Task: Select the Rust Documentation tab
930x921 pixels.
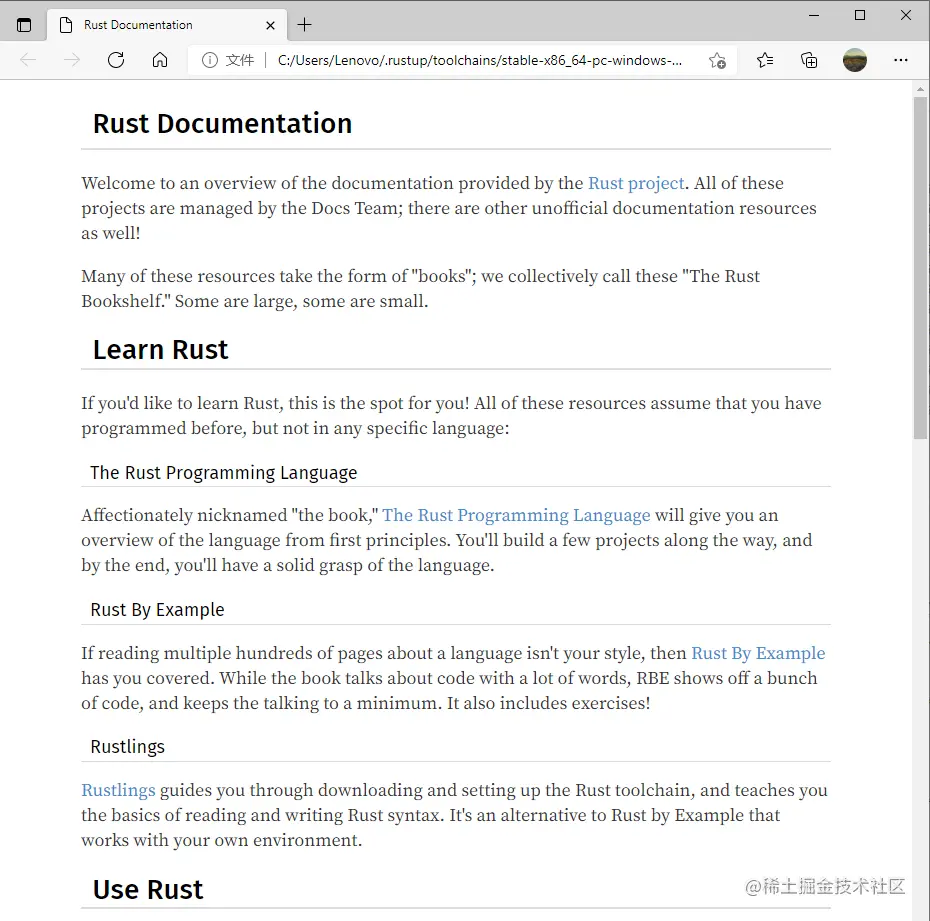Action: [167, 25]
